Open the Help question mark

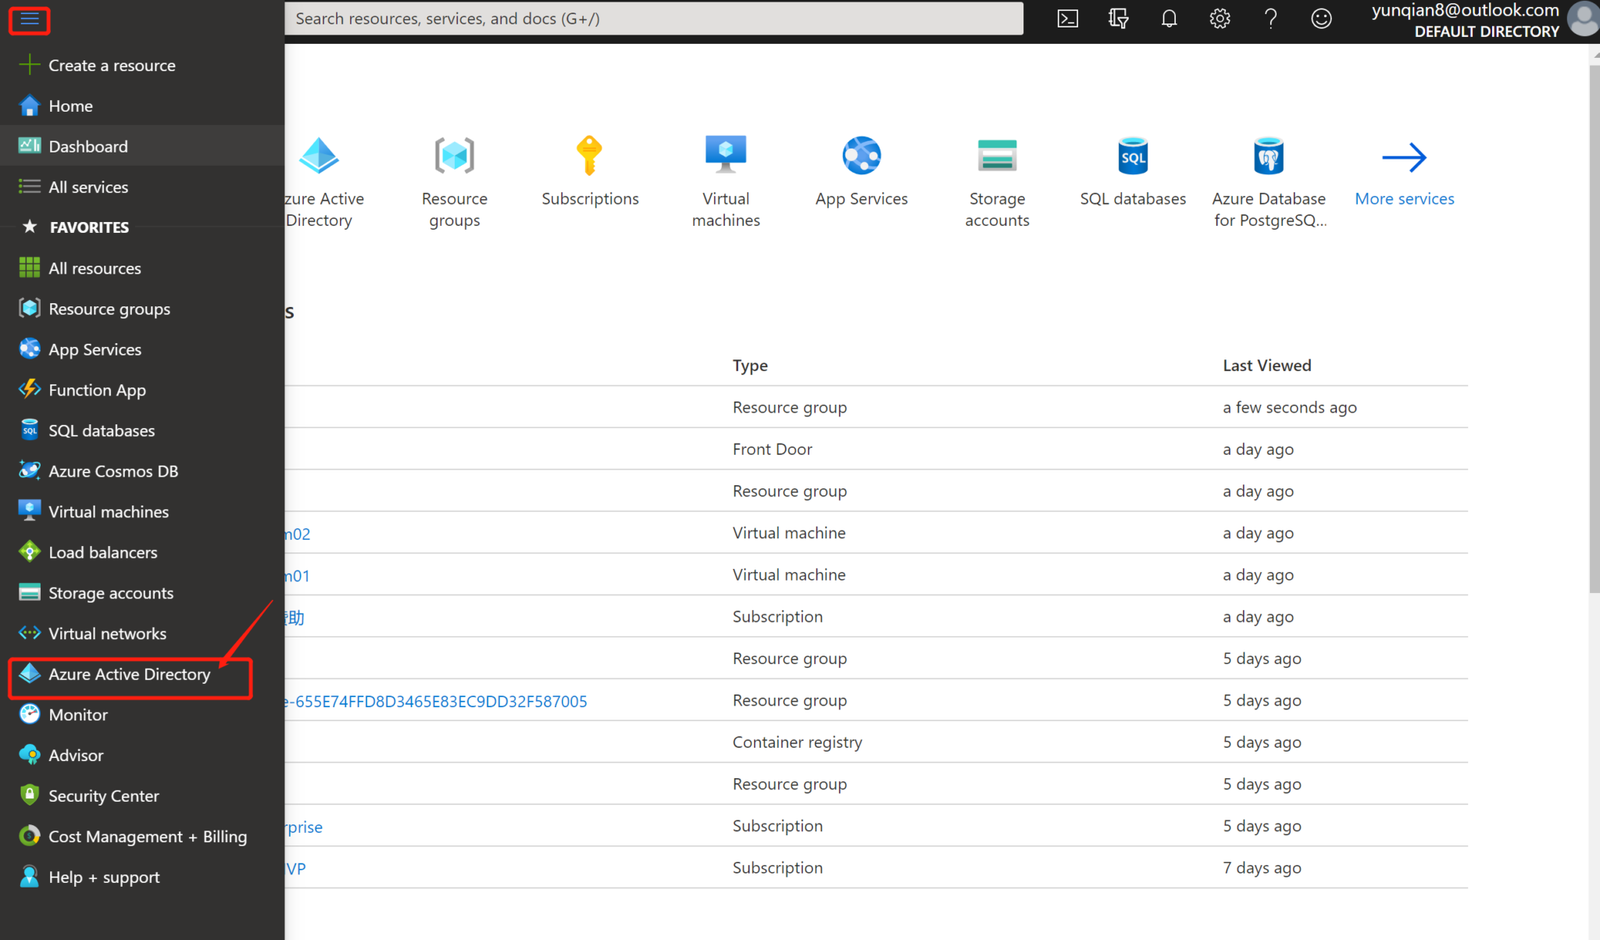1270,18
